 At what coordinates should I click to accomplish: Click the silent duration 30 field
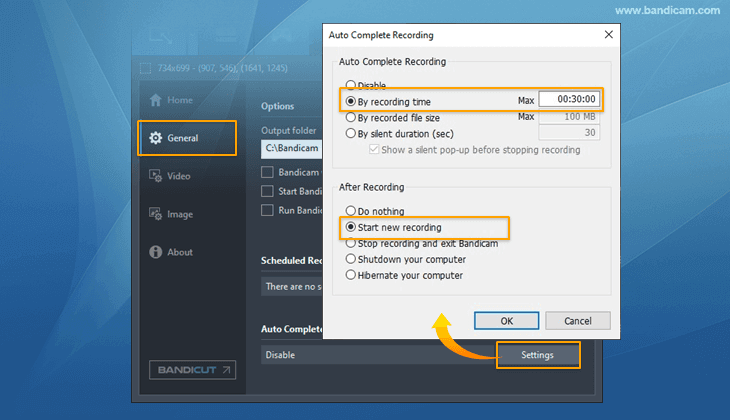click(569, 133)
